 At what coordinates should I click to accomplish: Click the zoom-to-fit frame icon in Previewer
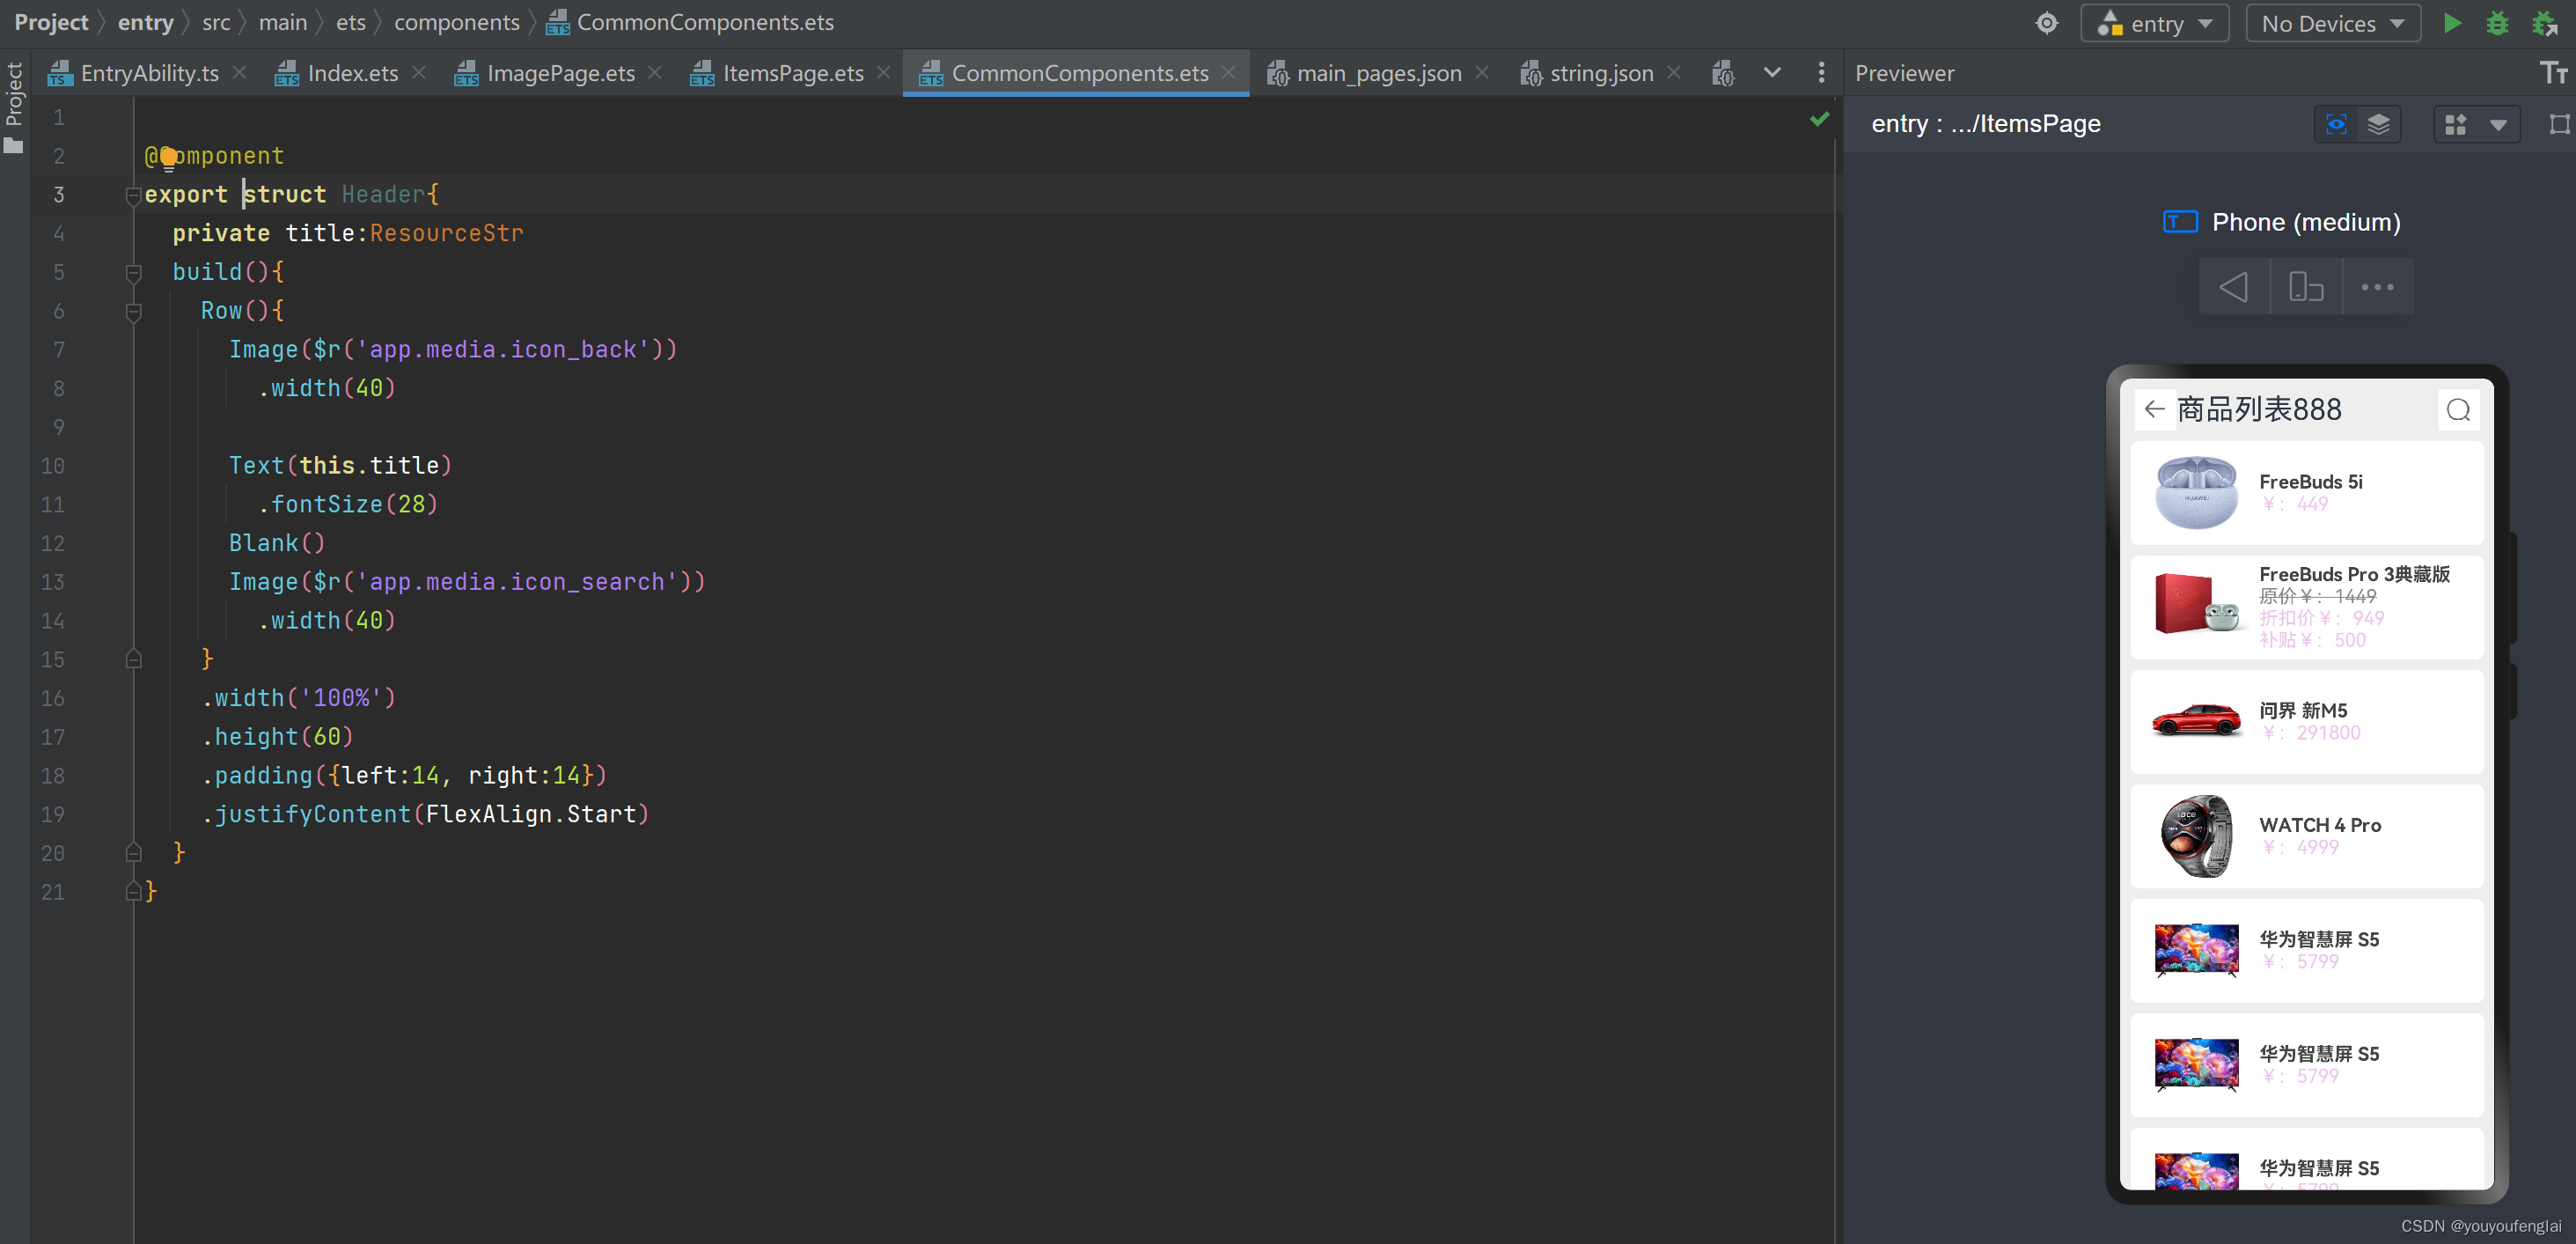tap(2559, 124)
